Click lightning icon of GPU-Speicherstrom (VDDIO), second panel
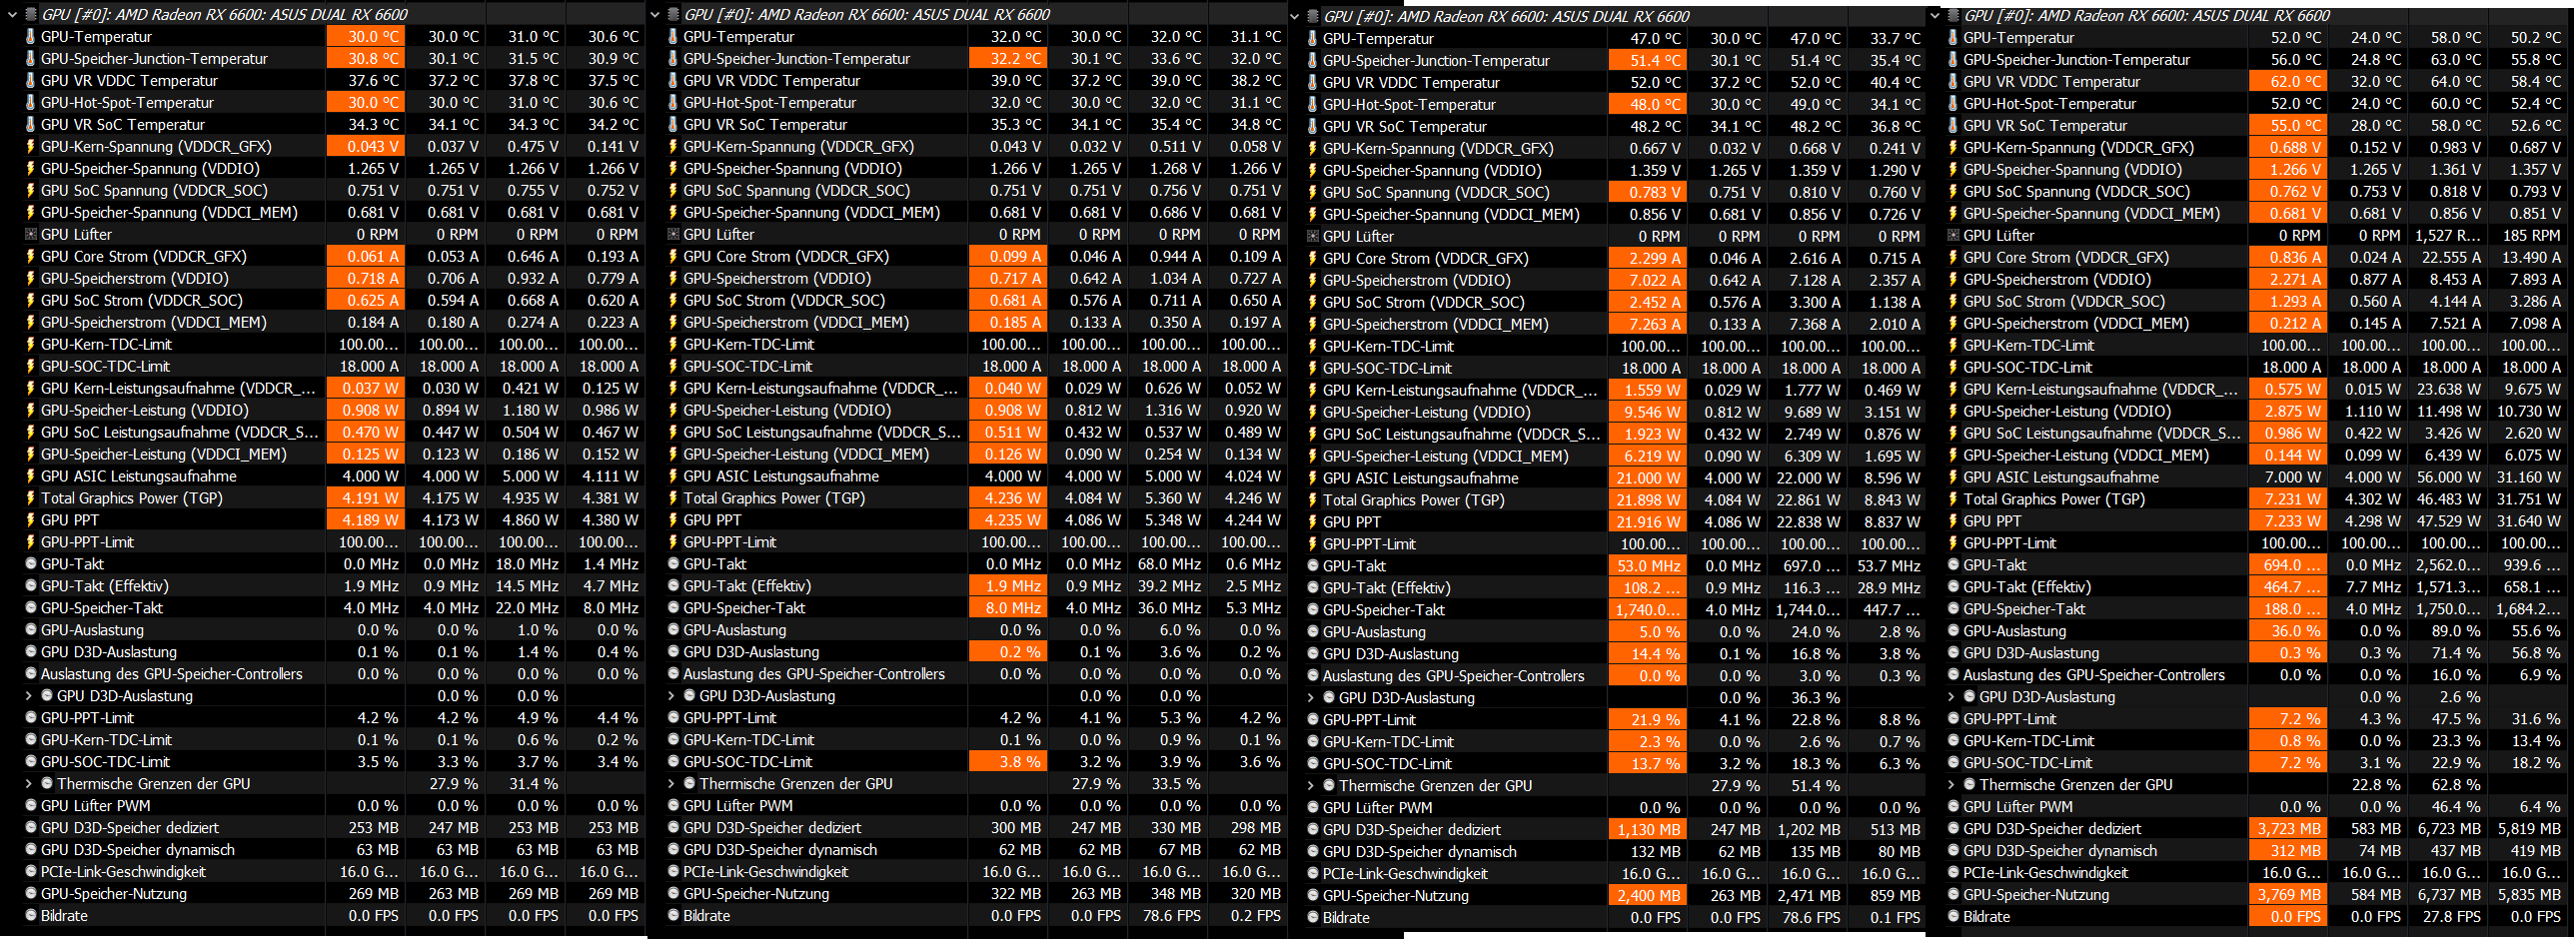 [673, 279]
